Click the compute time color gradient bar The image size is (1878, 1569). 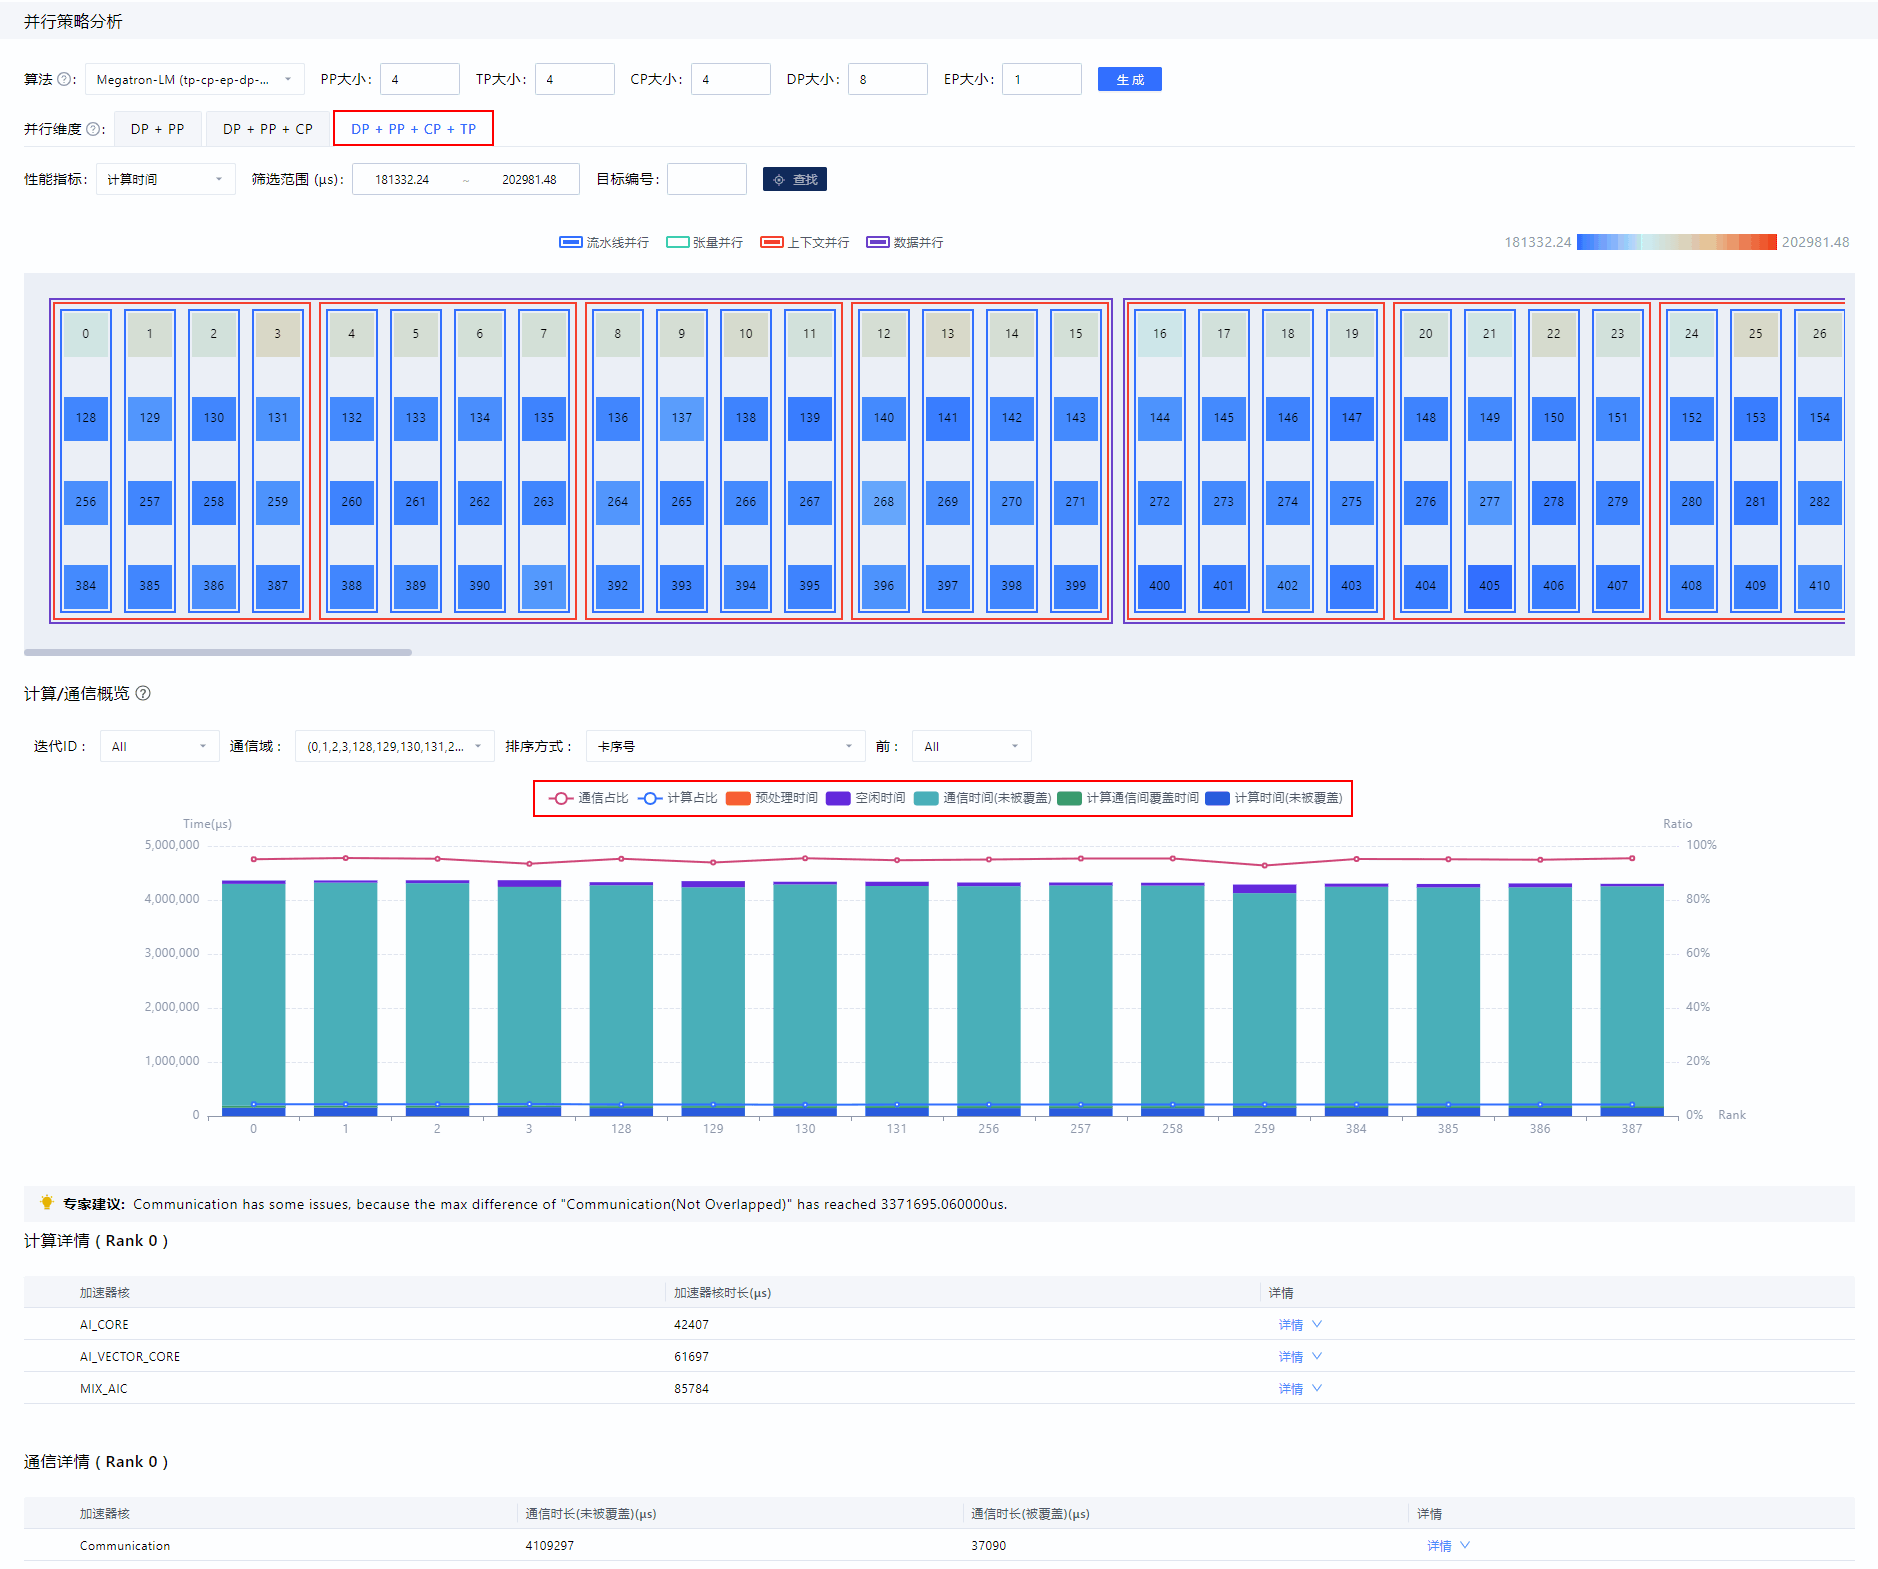click(x=1676, y=242)
